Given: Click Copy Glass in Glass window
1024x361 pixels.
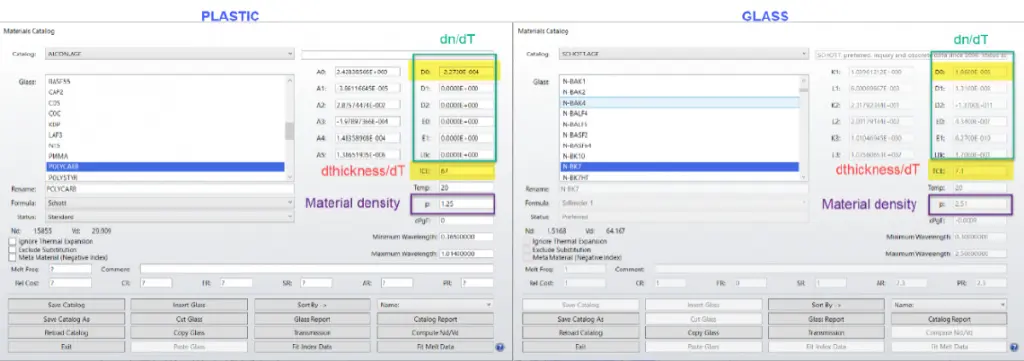Looking at the screenshot, I should [703, 333].
